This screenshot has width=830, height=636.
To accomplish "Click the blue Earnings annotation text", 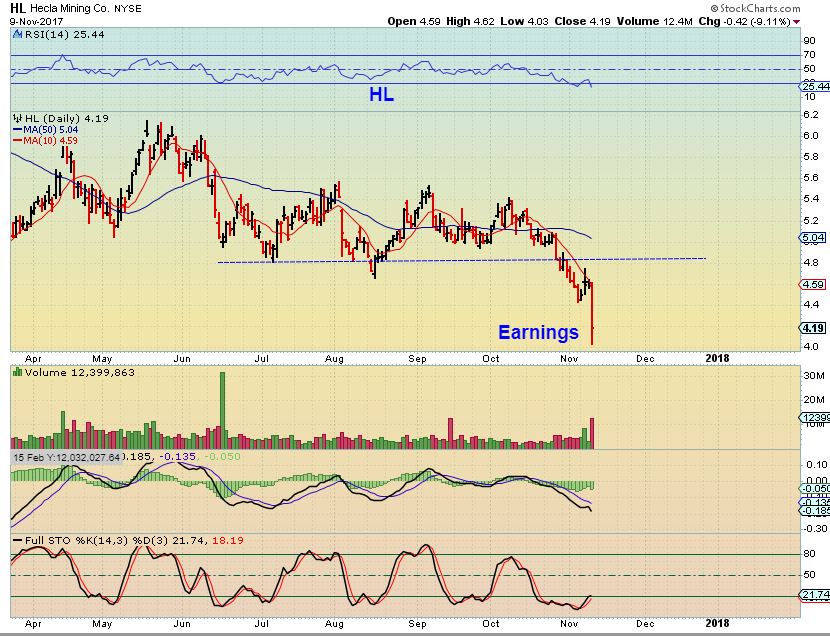I will pos(538,332).
